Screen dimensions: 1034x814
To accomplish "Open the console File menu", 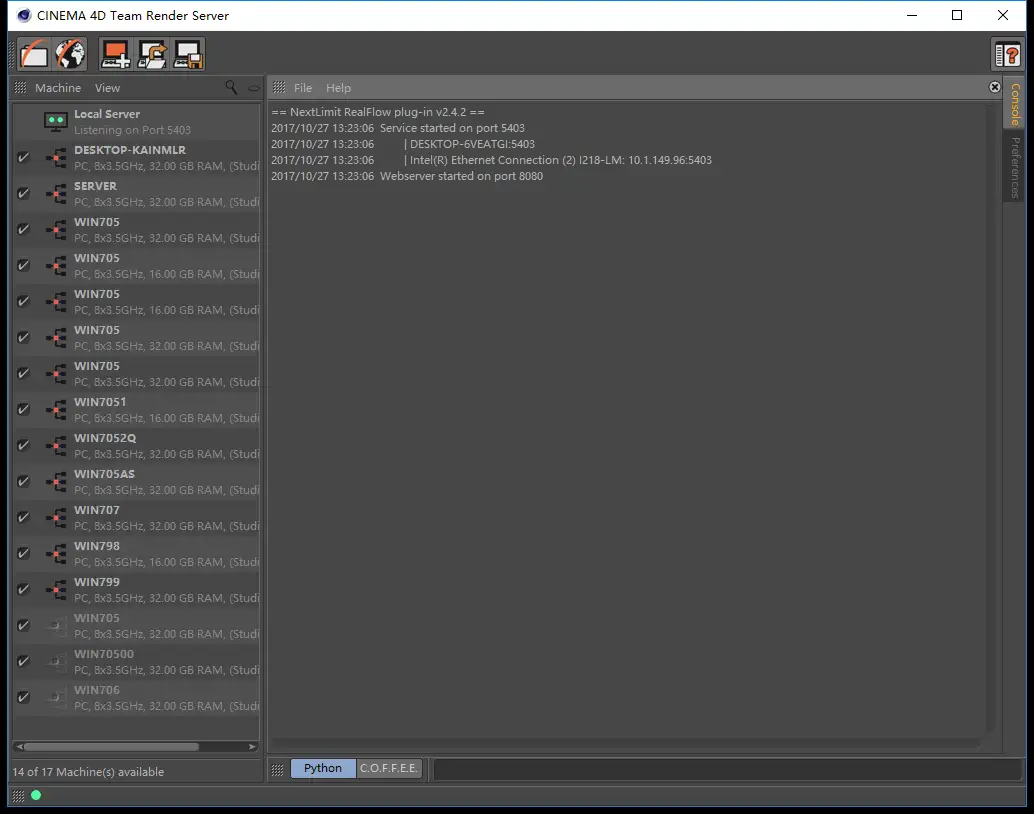I will [303, 88].
